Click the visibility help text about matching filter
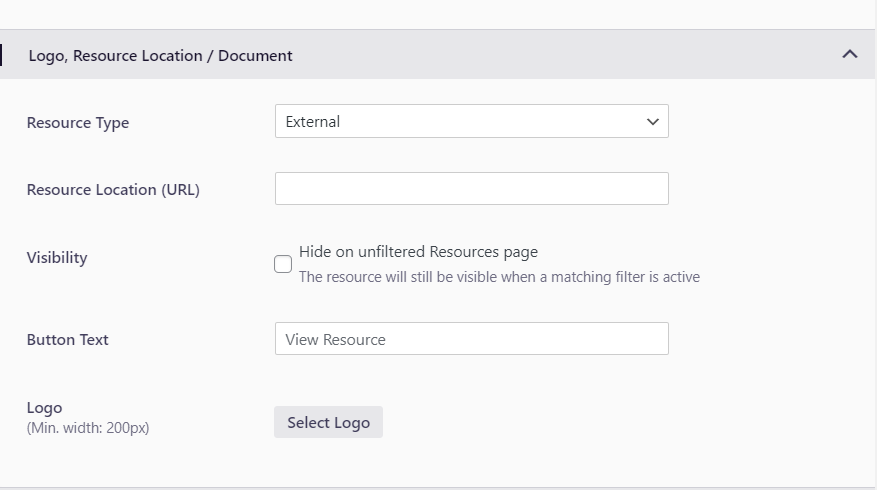The image size is (877, 490). (x=499, y=277)
